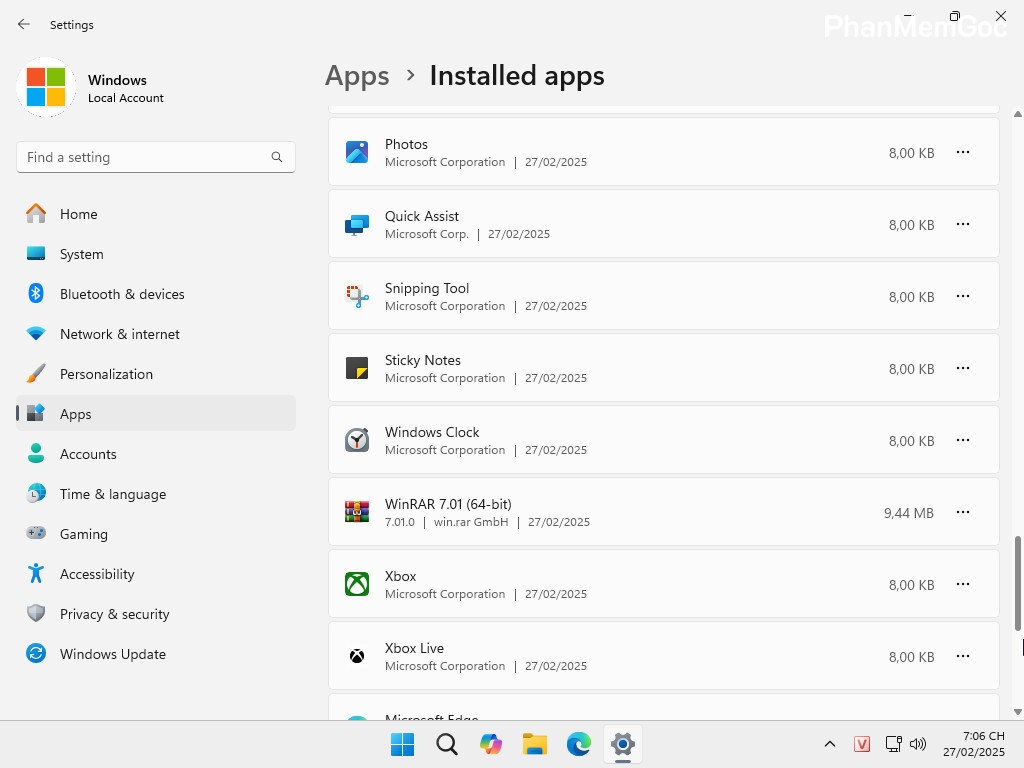Click the Xbox Live icon
The image size is (1024, 768).
(x=357, y=656)
